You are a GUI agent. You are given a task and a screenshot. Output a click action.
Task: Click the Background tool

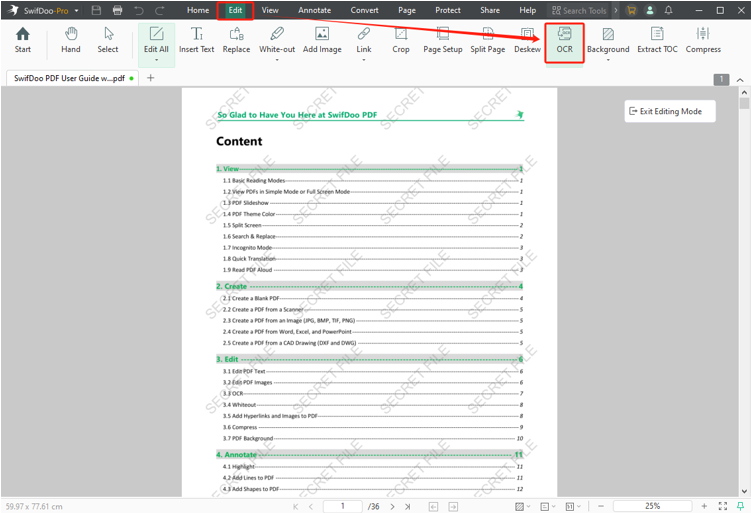click(608, 40)
